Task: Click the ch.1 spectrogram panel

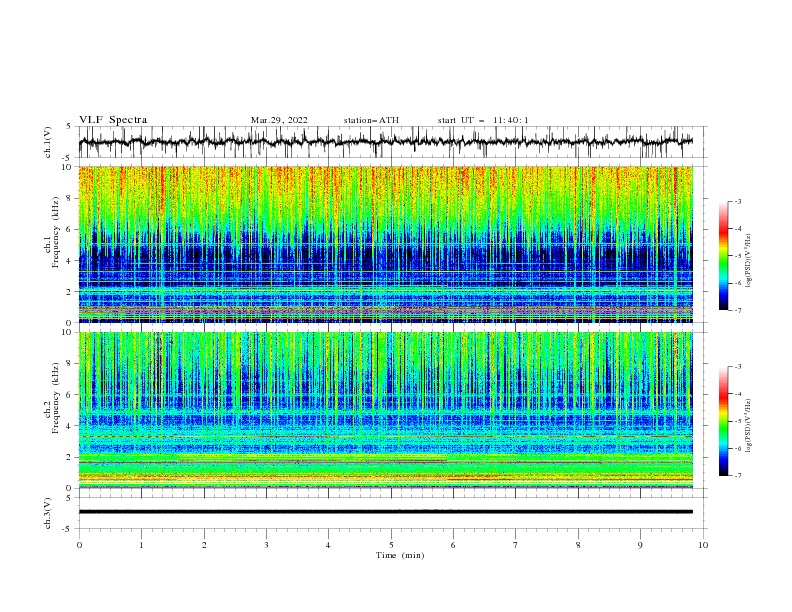Action: [x=385, y=244]
